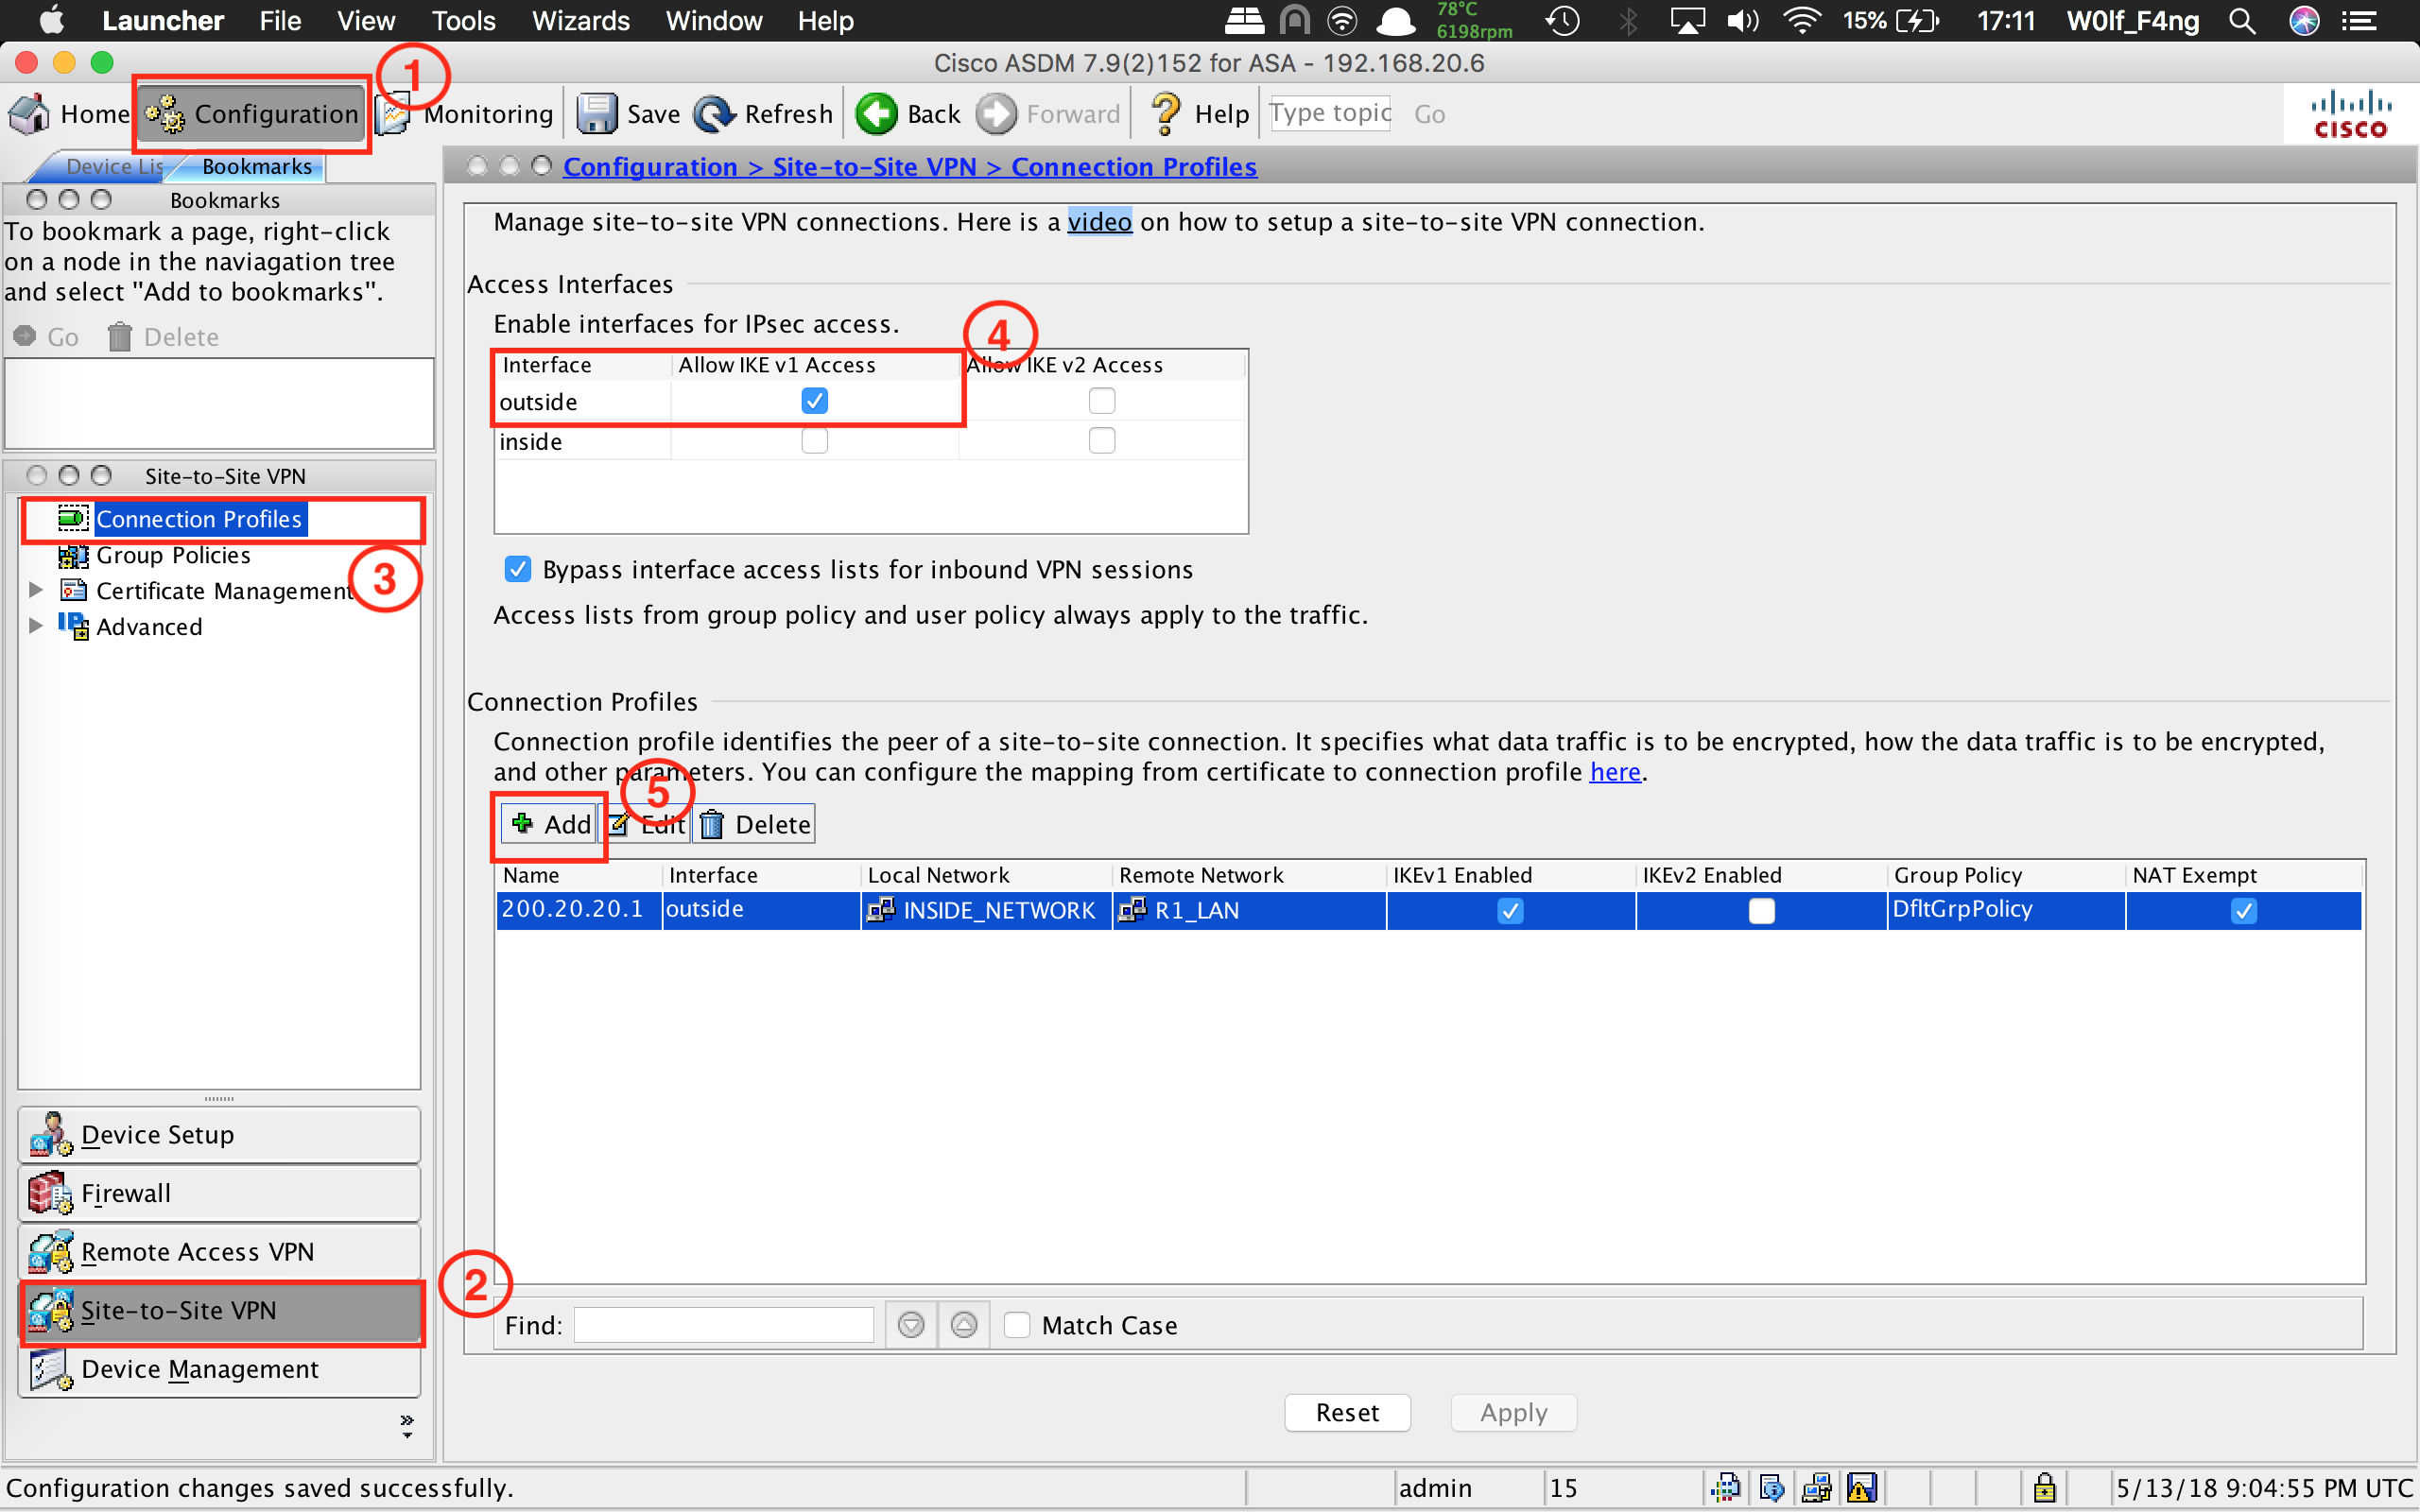The image size is (2420, 1512).
Task: Click the Save toolbar icon
Action: coord(597,114)
